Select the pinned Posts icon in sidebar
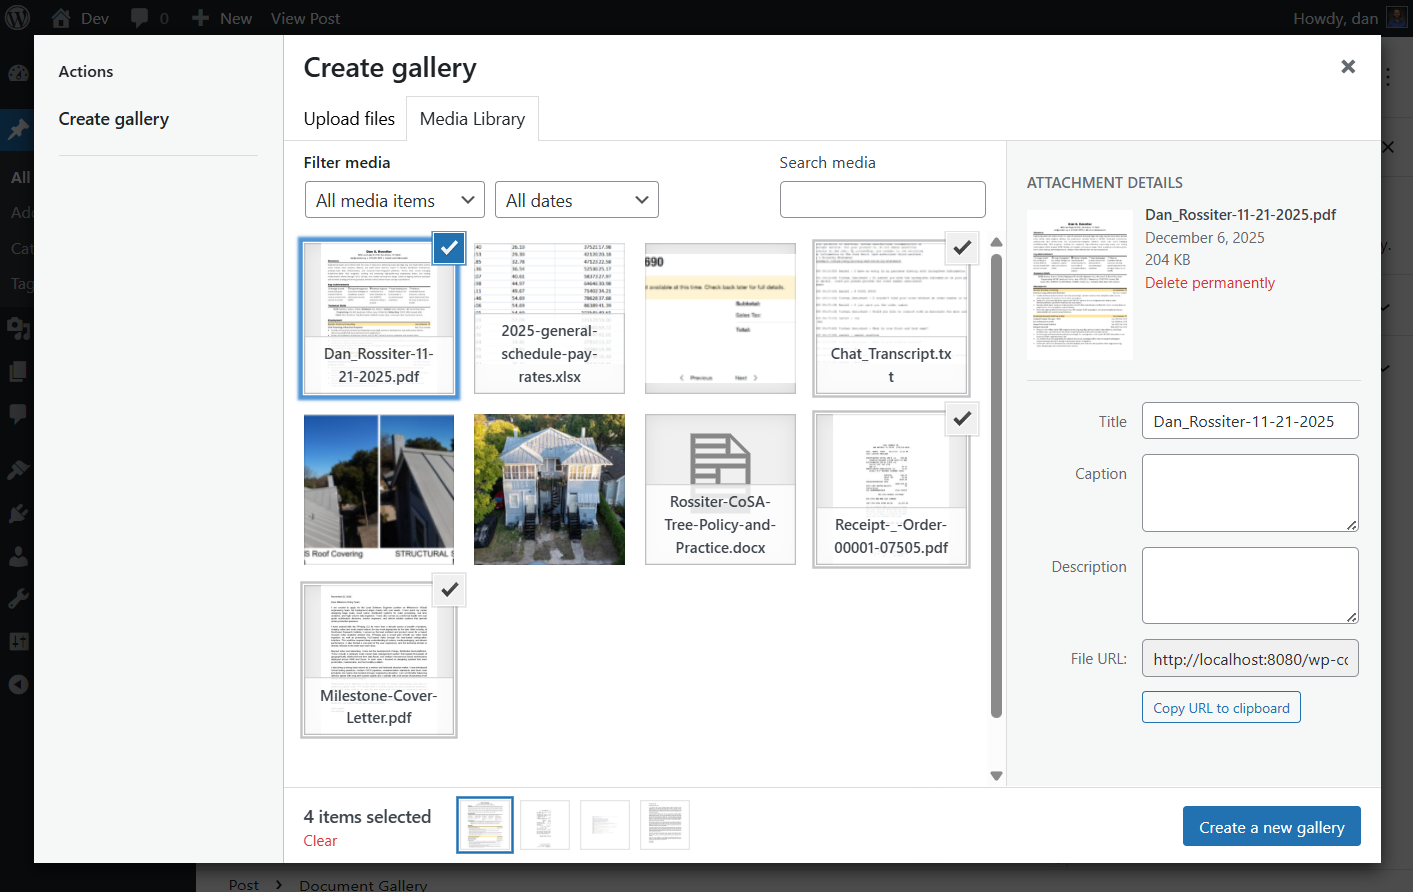Screen dimensions: 1413x892 pyautogui.click(x=16, y=130)
